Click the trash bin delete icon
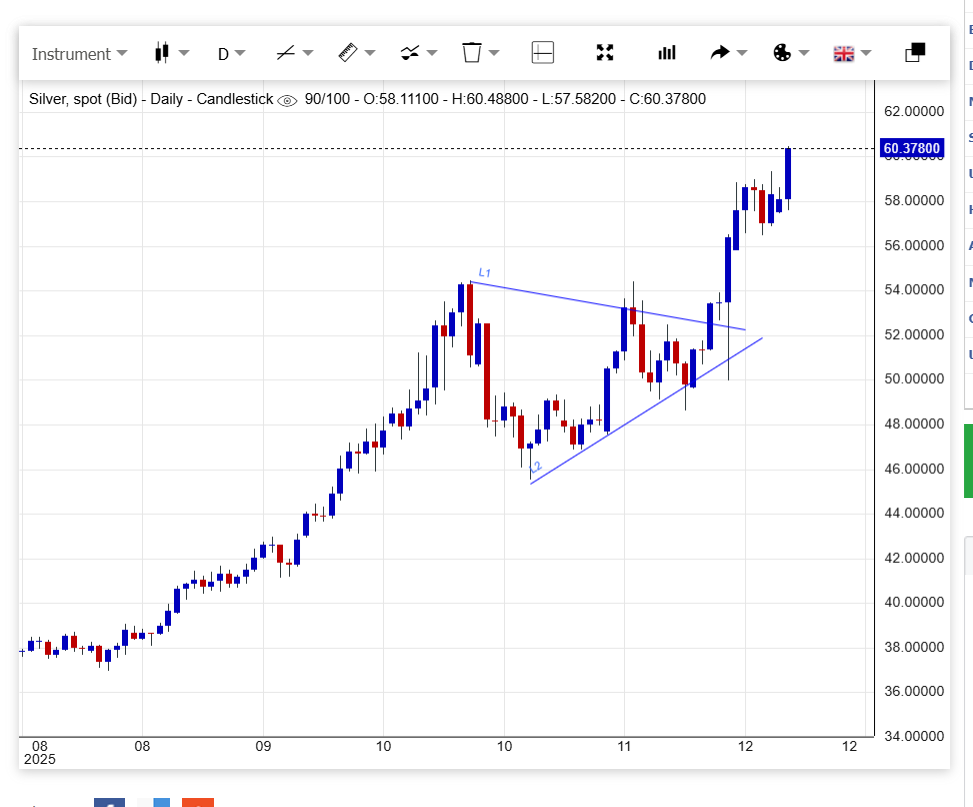973x807 pixels. pyautogui.click(x=472, y=53)
